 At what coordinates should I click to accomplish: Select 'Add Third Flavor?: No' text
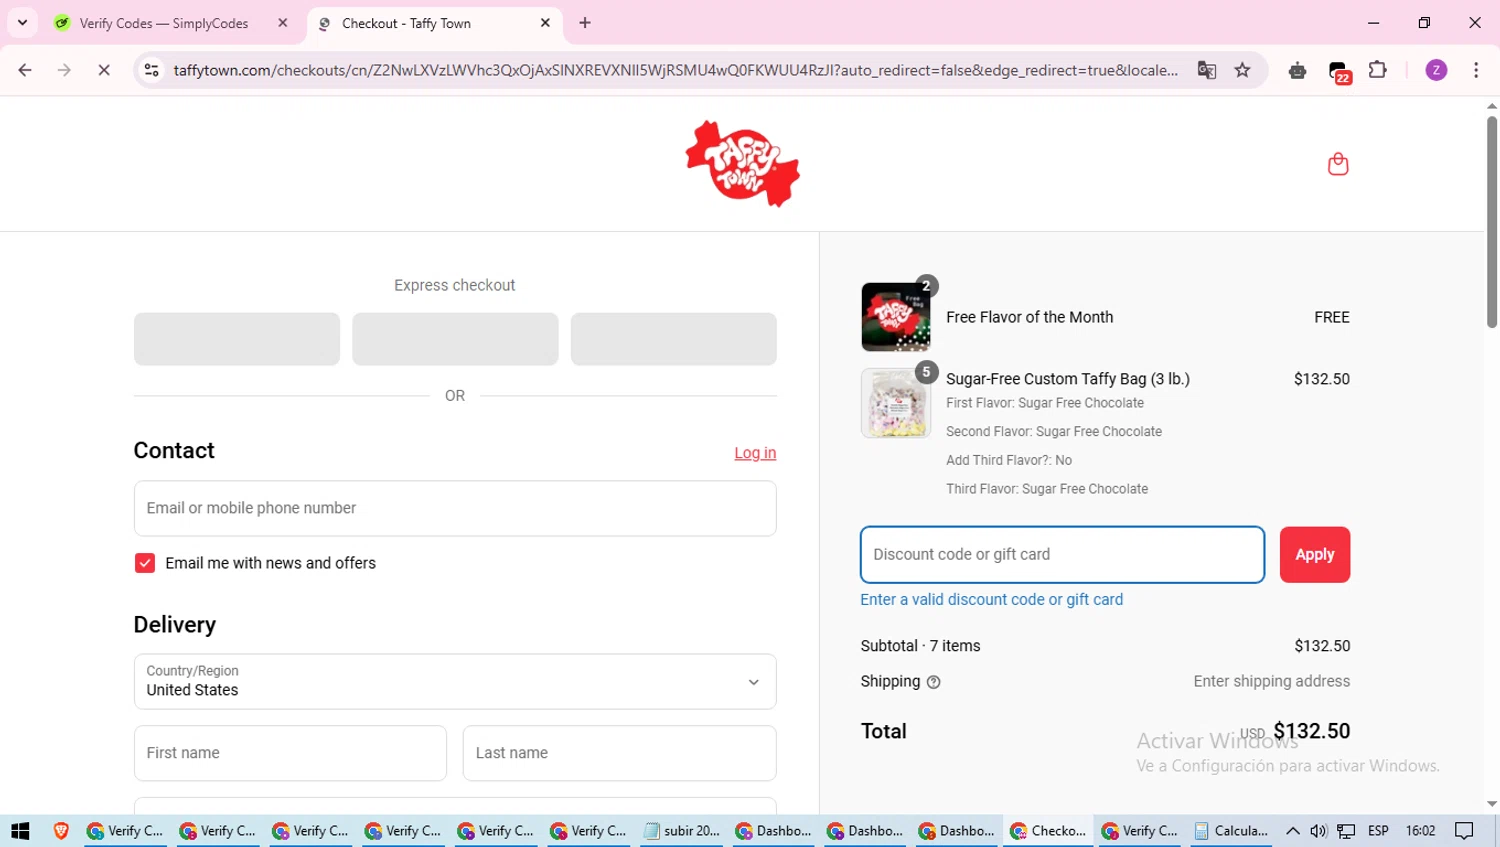(1009, 461)
